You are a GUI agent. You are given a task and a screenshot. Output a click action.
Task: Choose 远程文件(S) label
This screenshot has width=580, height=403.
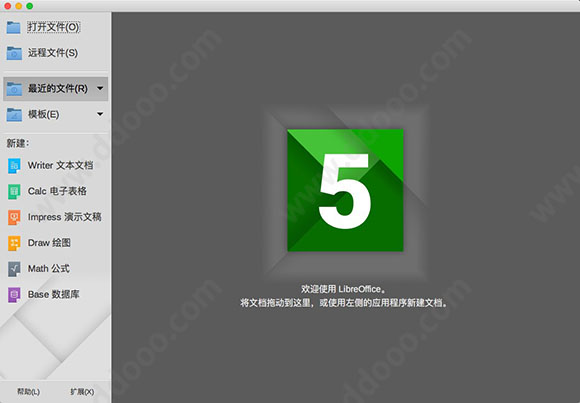(53, 53)
